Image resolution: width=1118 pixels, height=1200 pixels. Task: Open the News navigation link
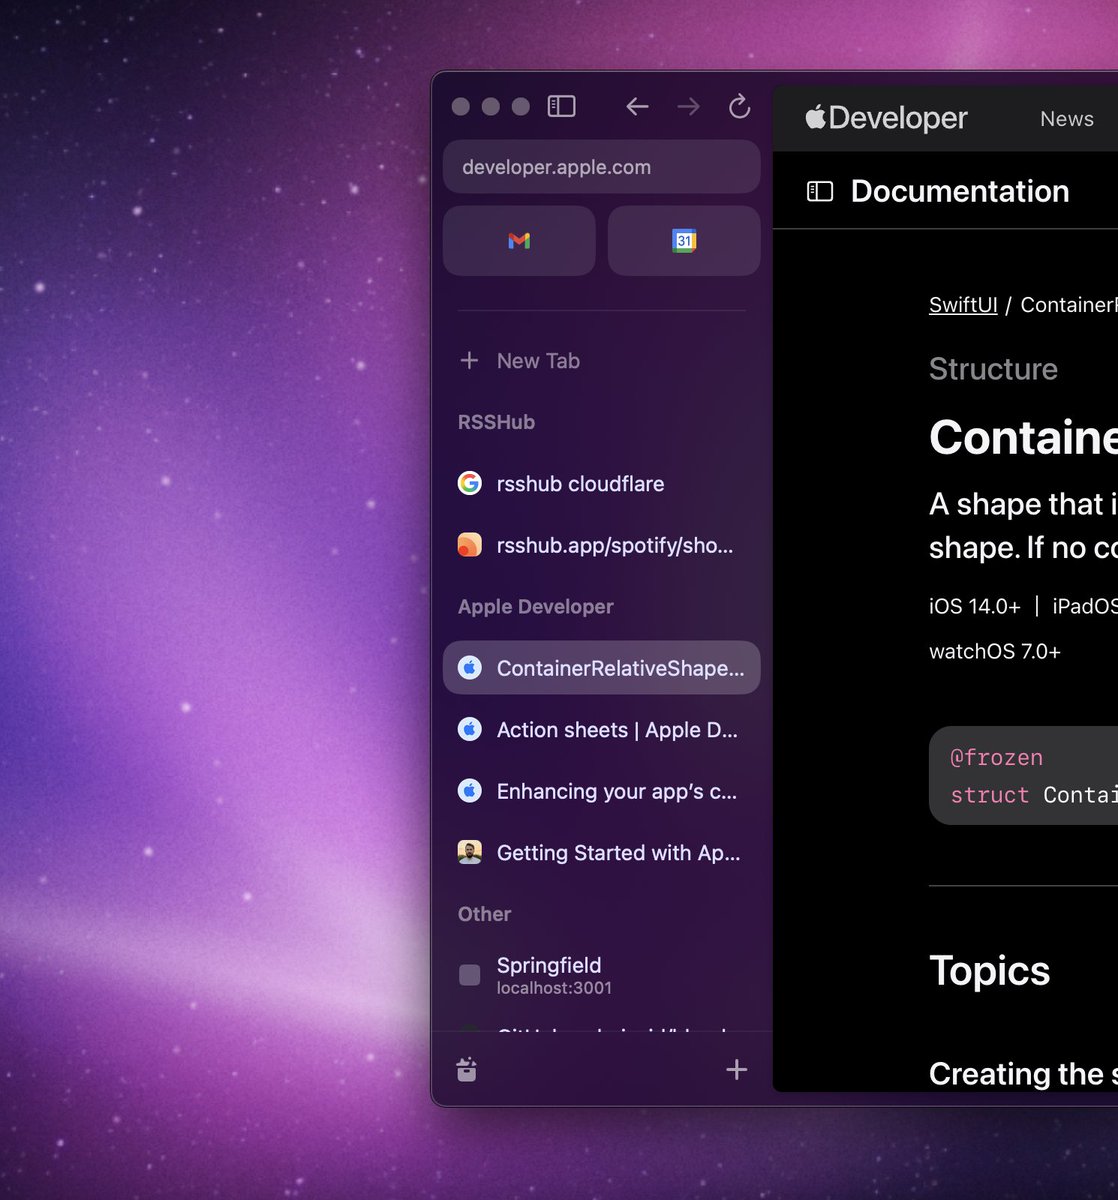click(1066, 119)
